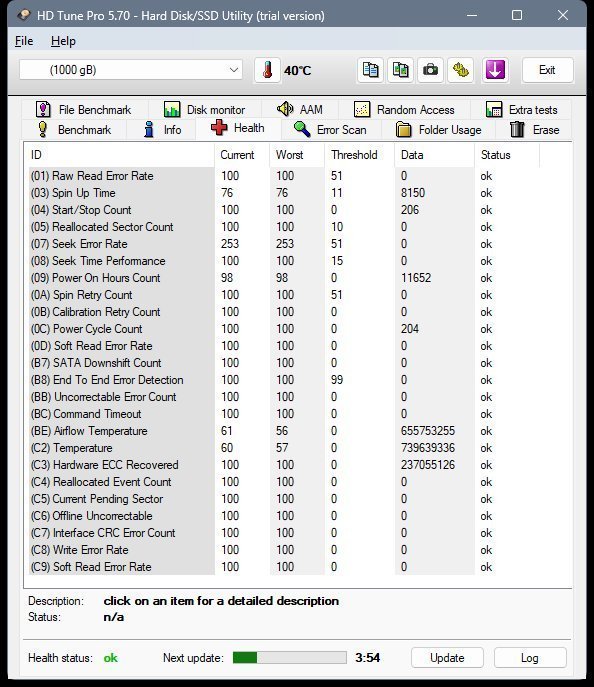The height and width of the screenshot is (687, 594).
Task: Open the Help menu
Action: pos(63,41)
